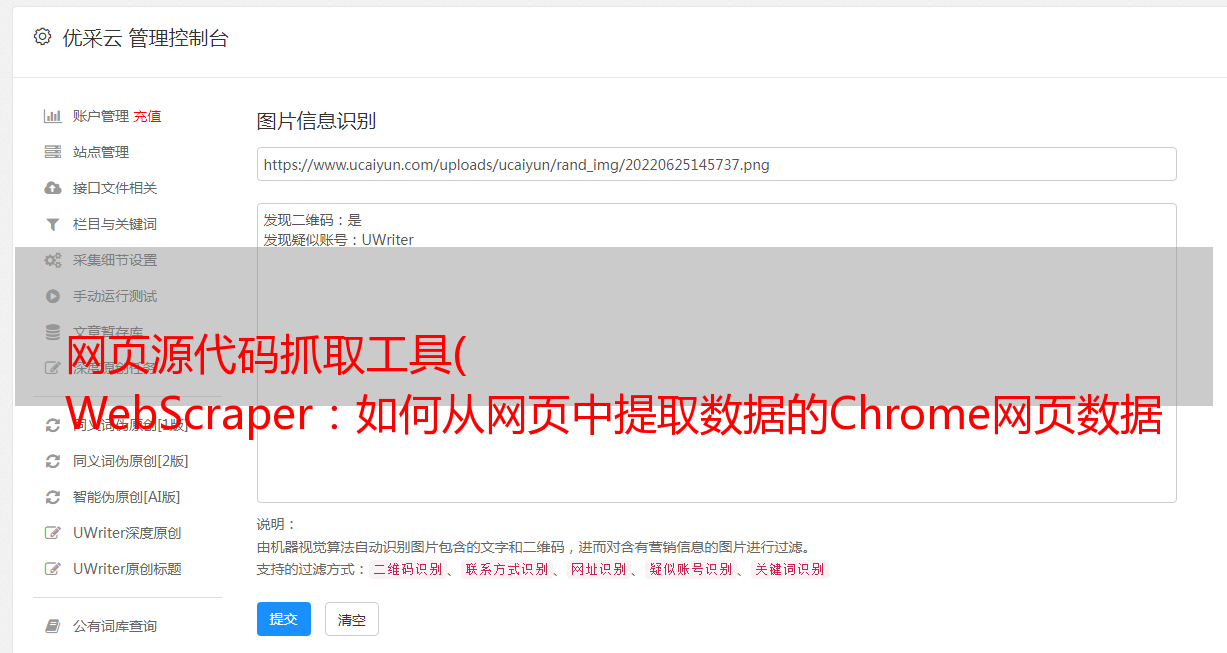Click the cloud upload icon for 接口文件相关
This screenshot has width=1227, height=653.
[x=53, y=188]
